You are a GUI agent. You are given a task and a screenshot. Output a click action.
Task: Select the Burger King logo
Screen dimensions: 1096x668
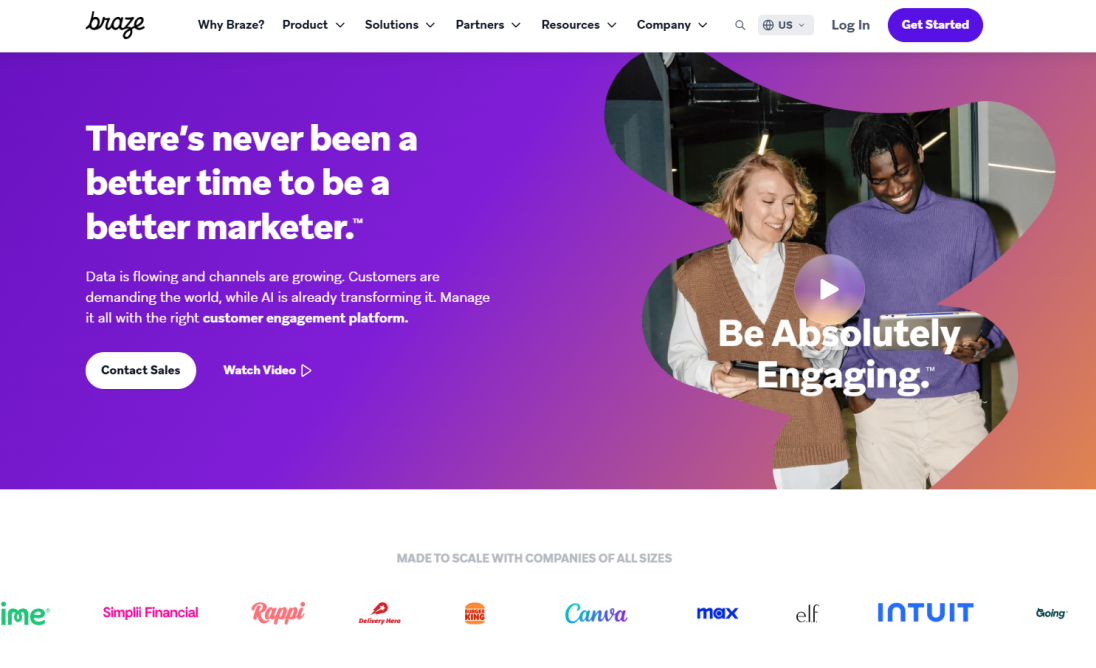(x=475, y=613)
